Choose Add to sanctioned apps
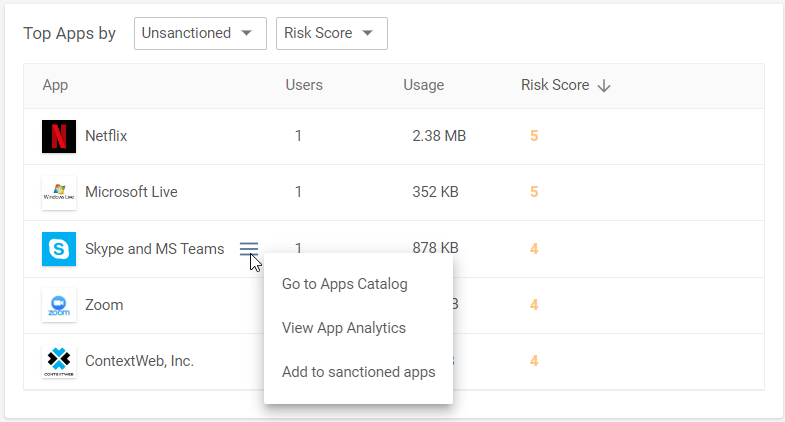 (x=358, y=372)
